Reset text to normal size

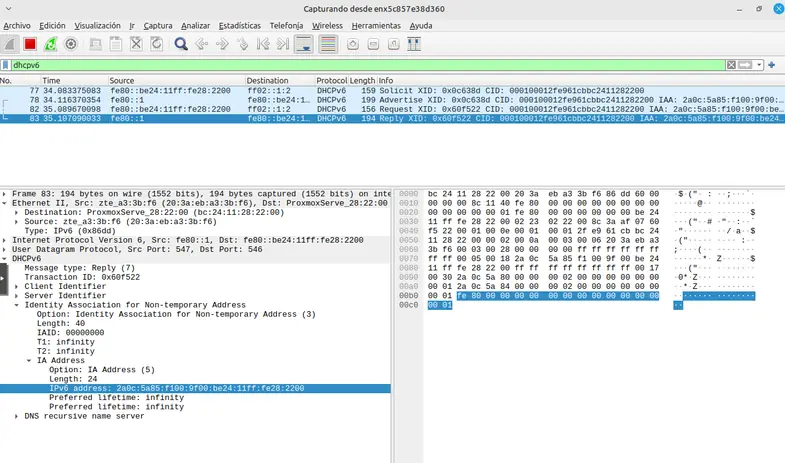pos(394,44)
